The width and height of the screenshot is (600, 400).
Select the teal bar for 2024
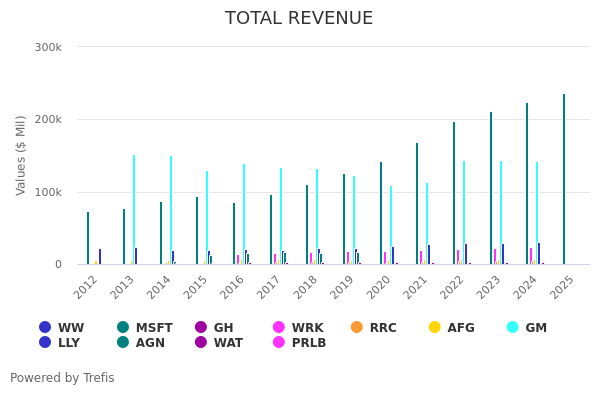coord(527,184)
